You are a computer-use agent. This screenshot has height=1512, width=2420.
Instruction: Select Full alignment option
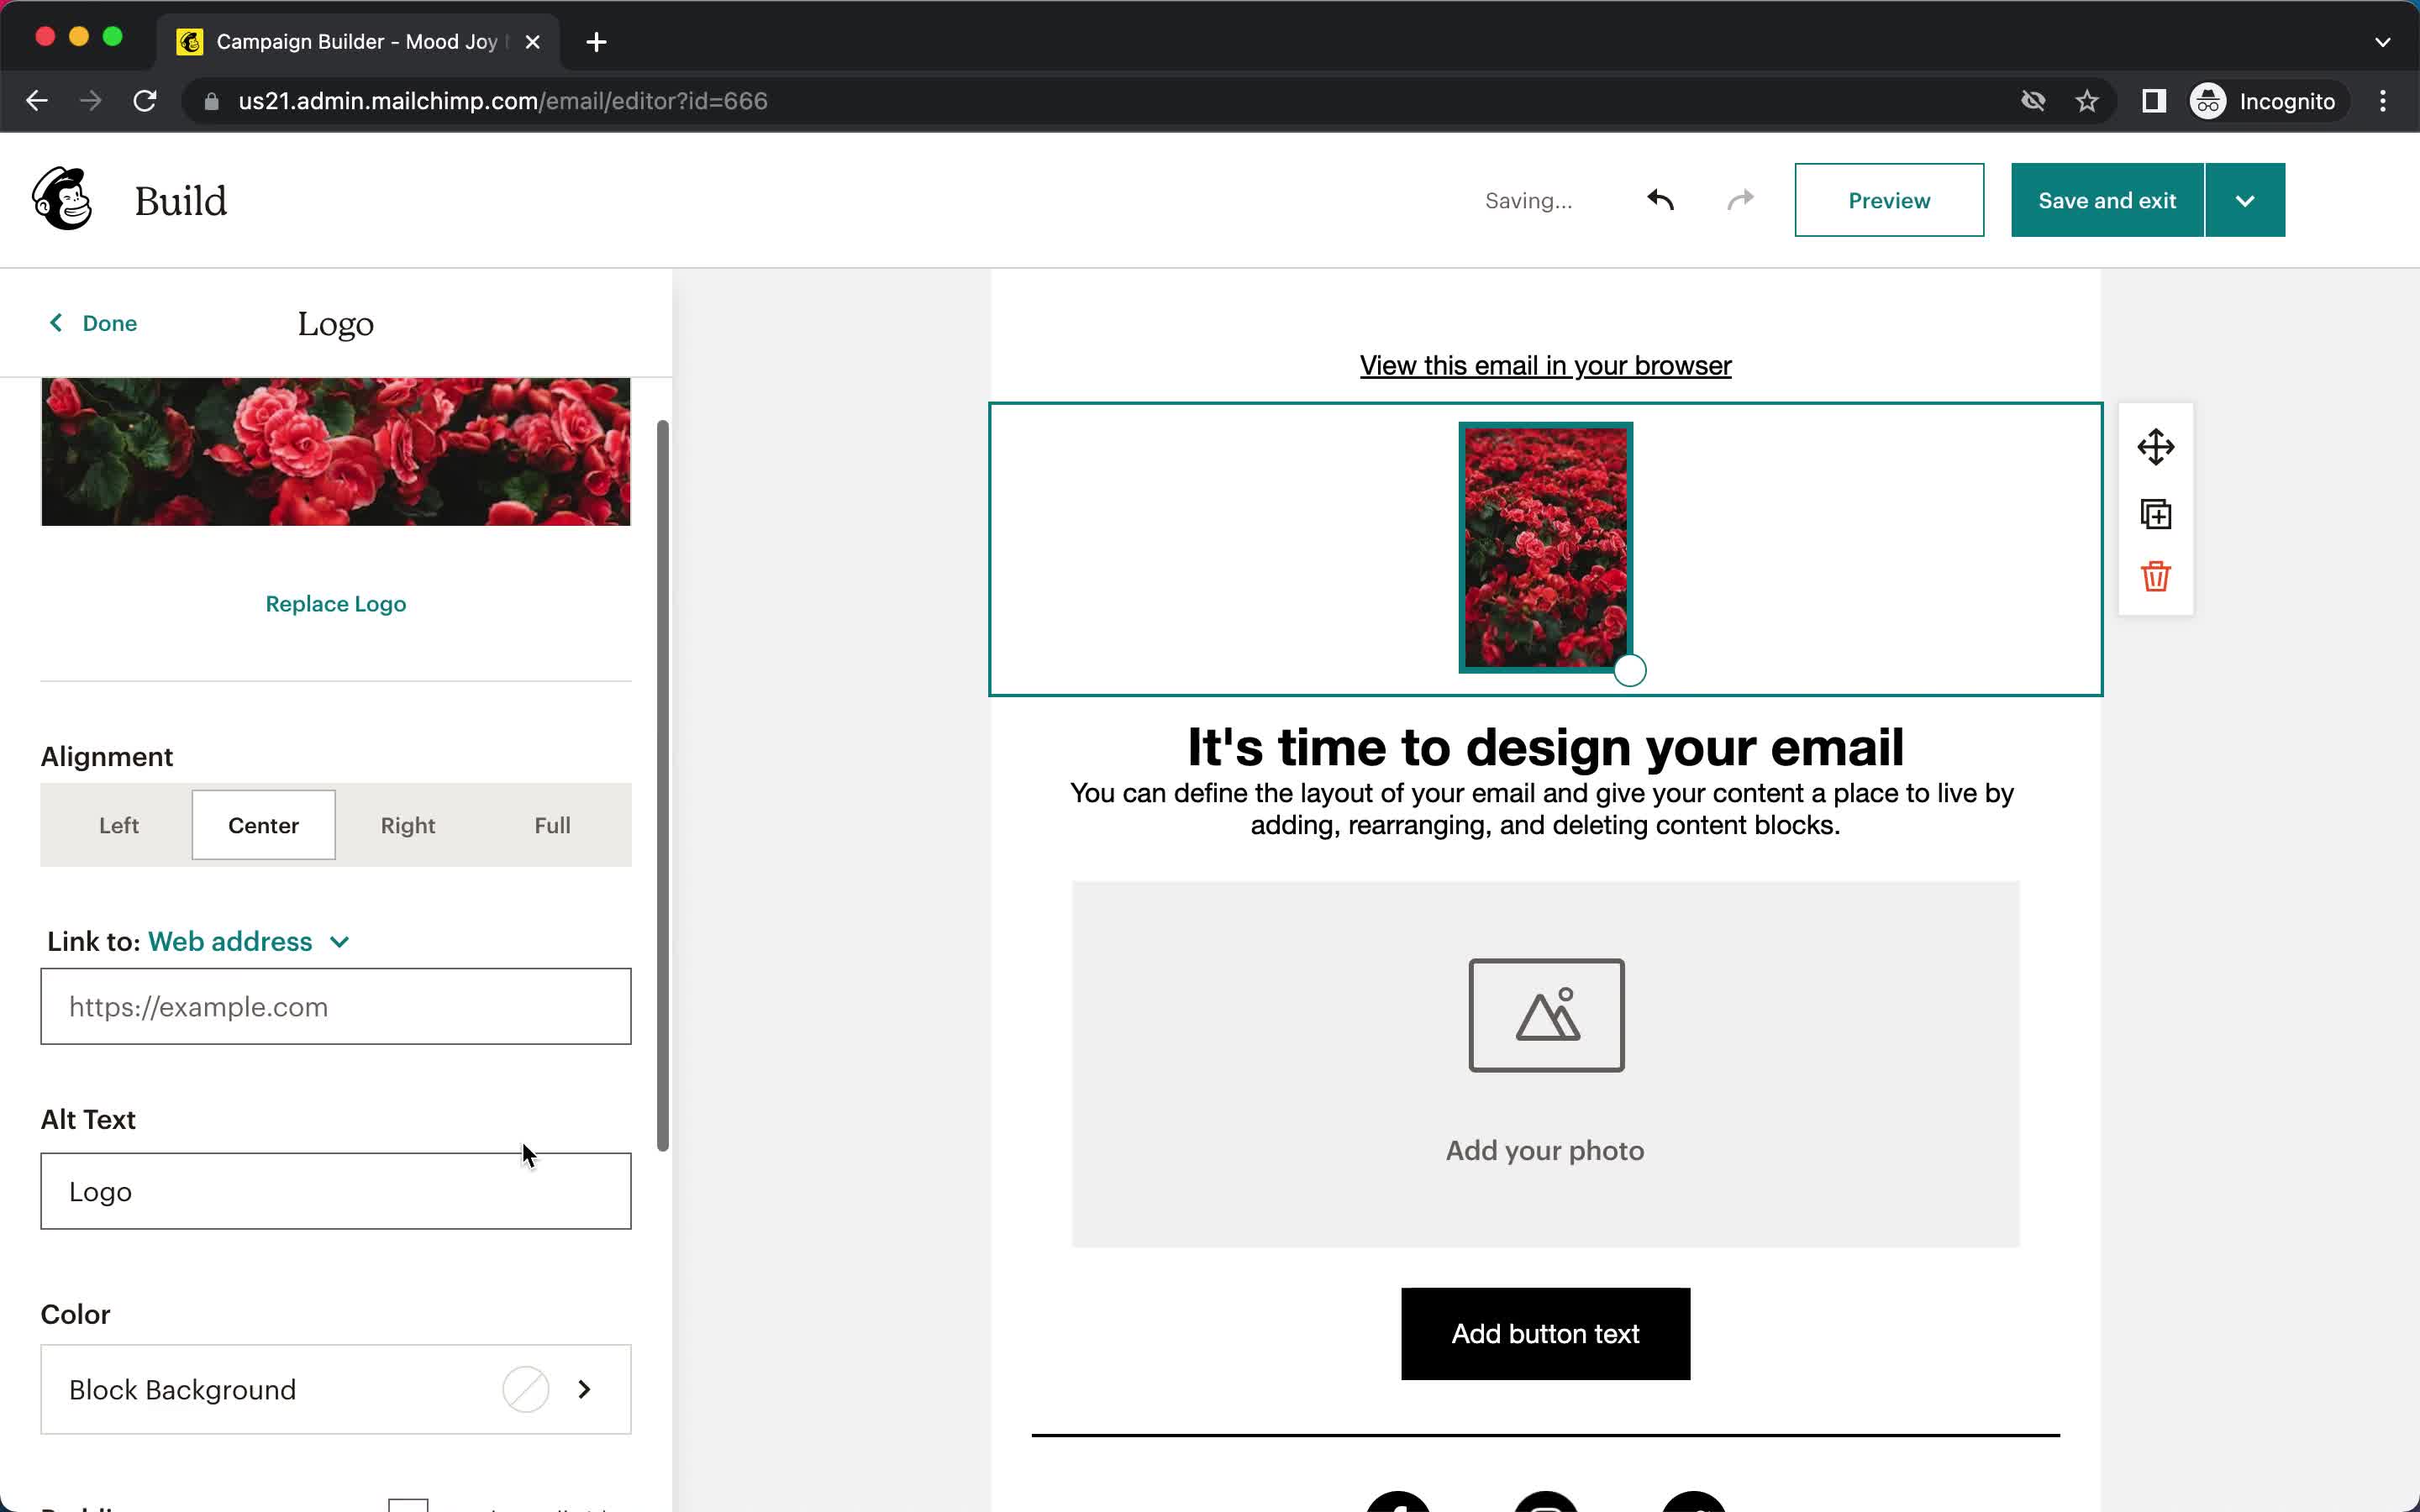(x=552, y=824)
